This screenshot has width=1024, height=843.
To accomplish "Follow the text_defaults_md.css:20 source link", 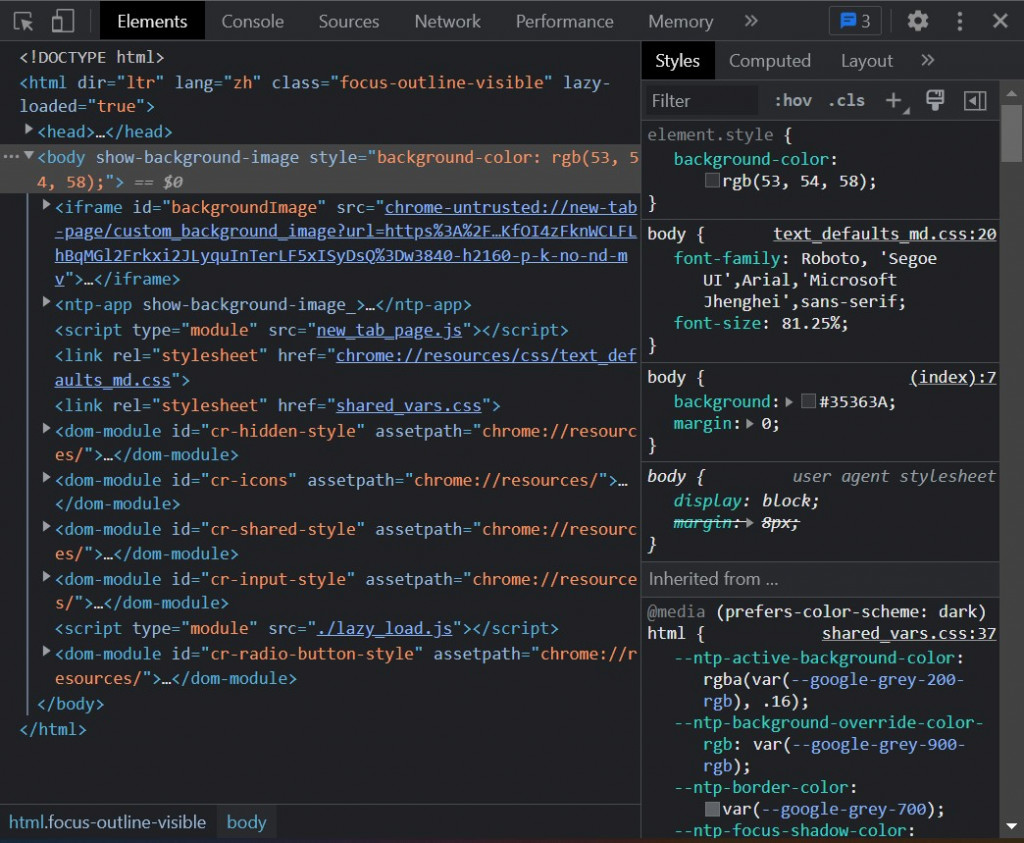I will pyautogui.click(x=884, y=234).
